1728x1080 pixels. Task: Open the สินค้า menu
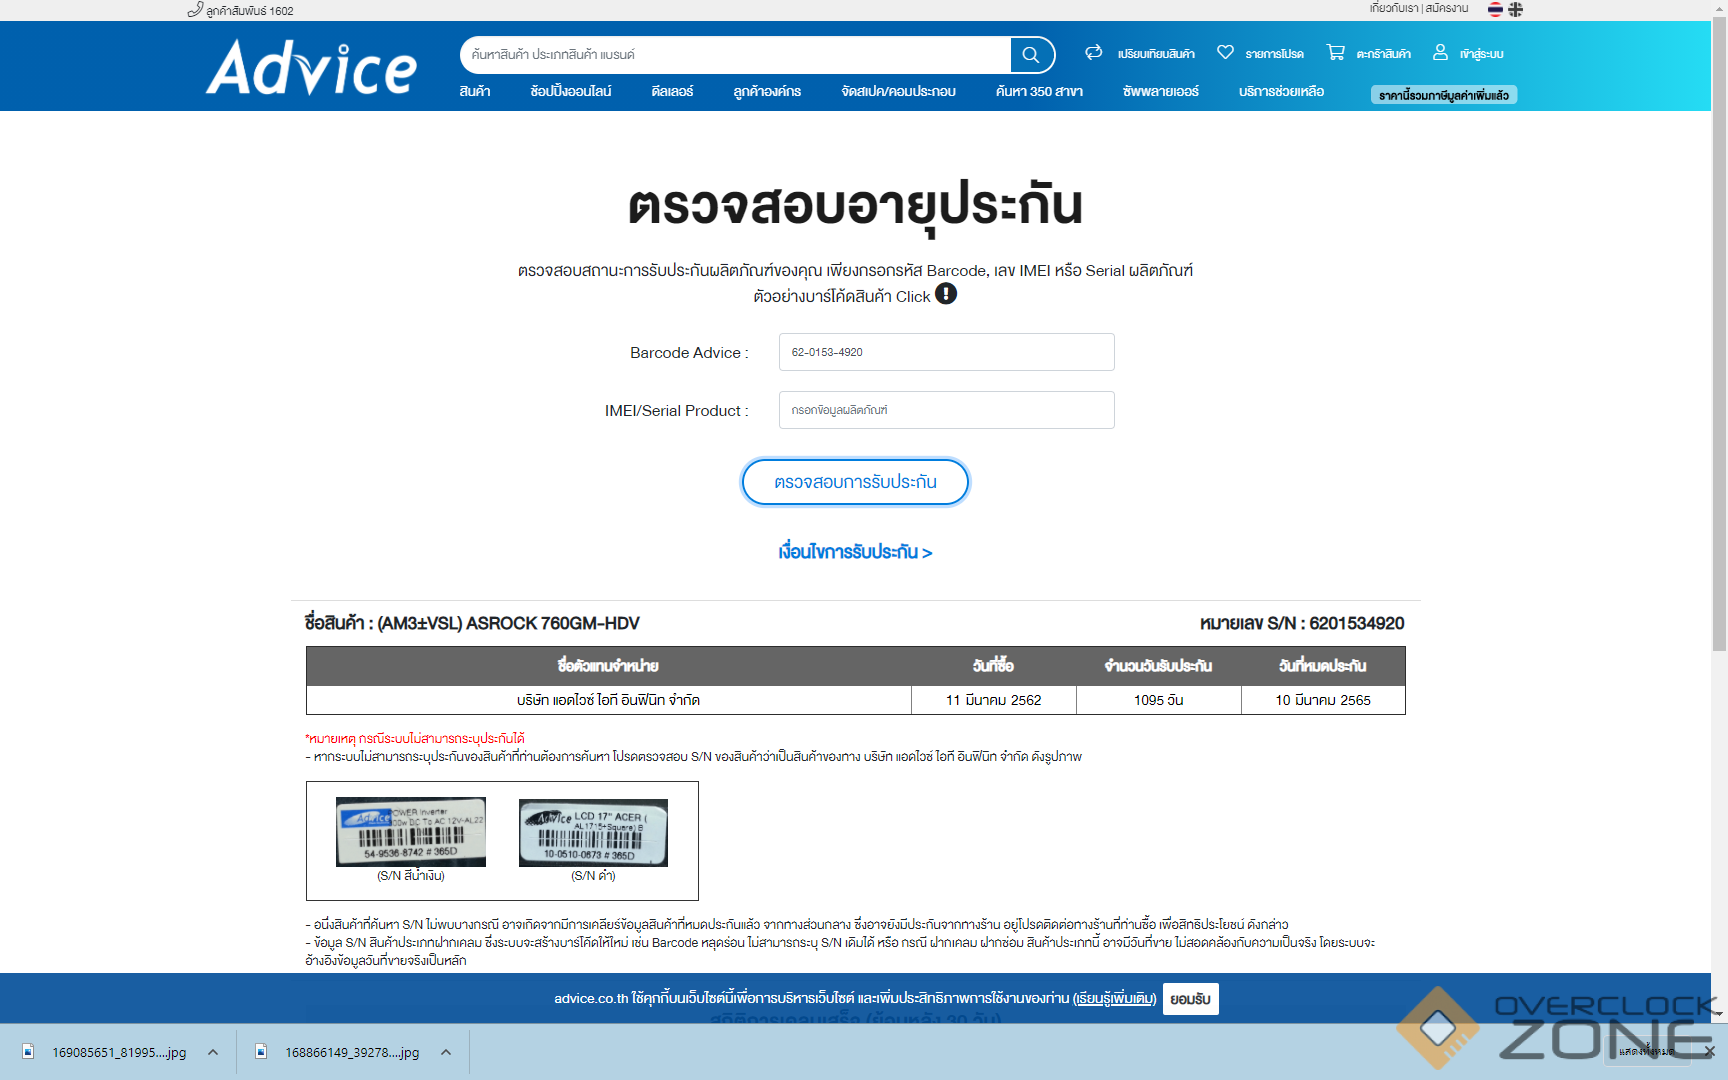click(x=475, y=91)
